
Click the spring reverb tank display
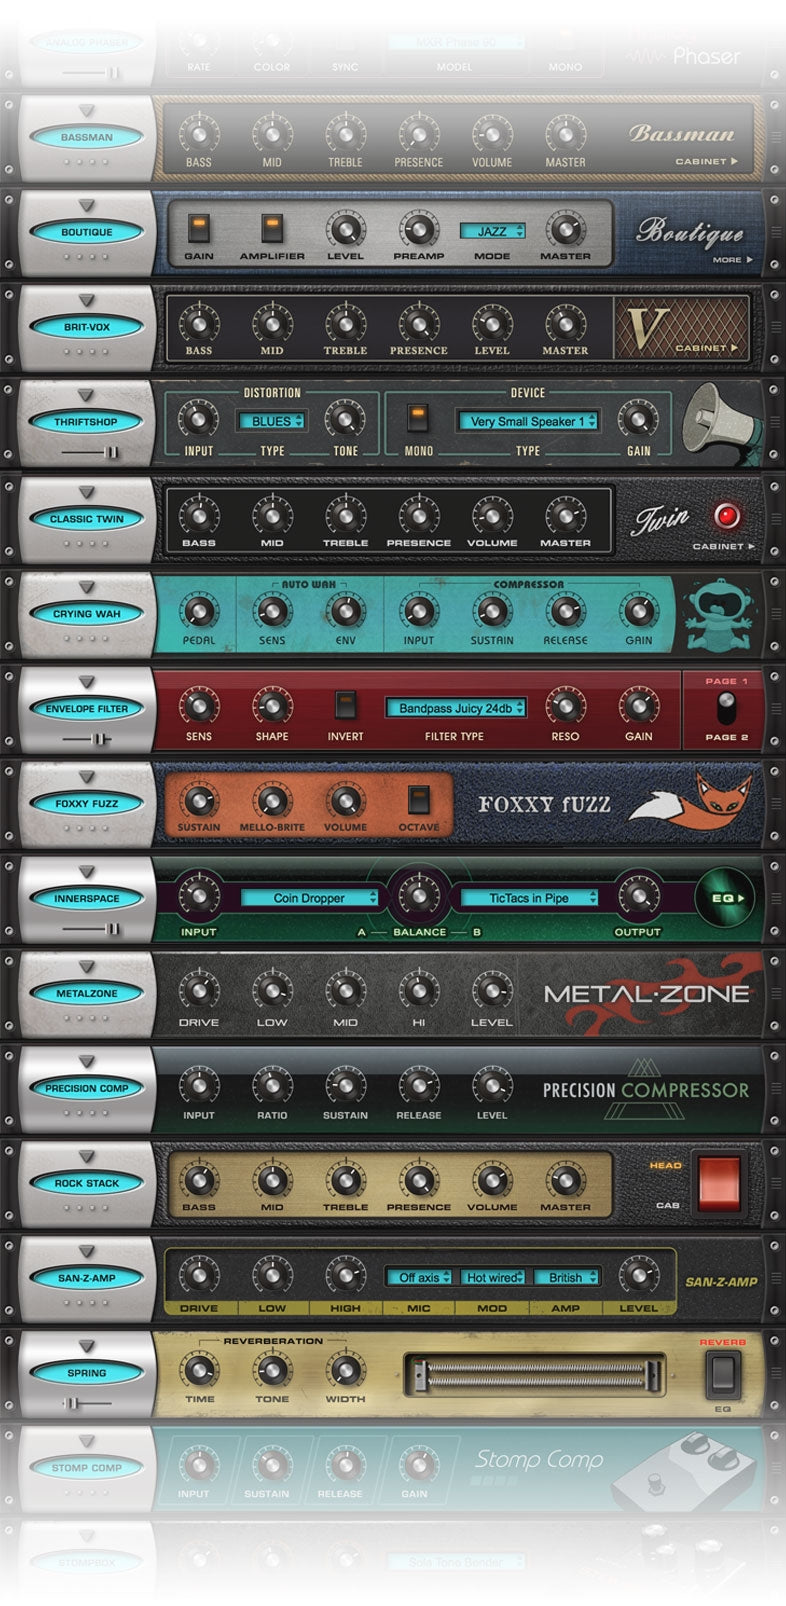coord(534,1373)
